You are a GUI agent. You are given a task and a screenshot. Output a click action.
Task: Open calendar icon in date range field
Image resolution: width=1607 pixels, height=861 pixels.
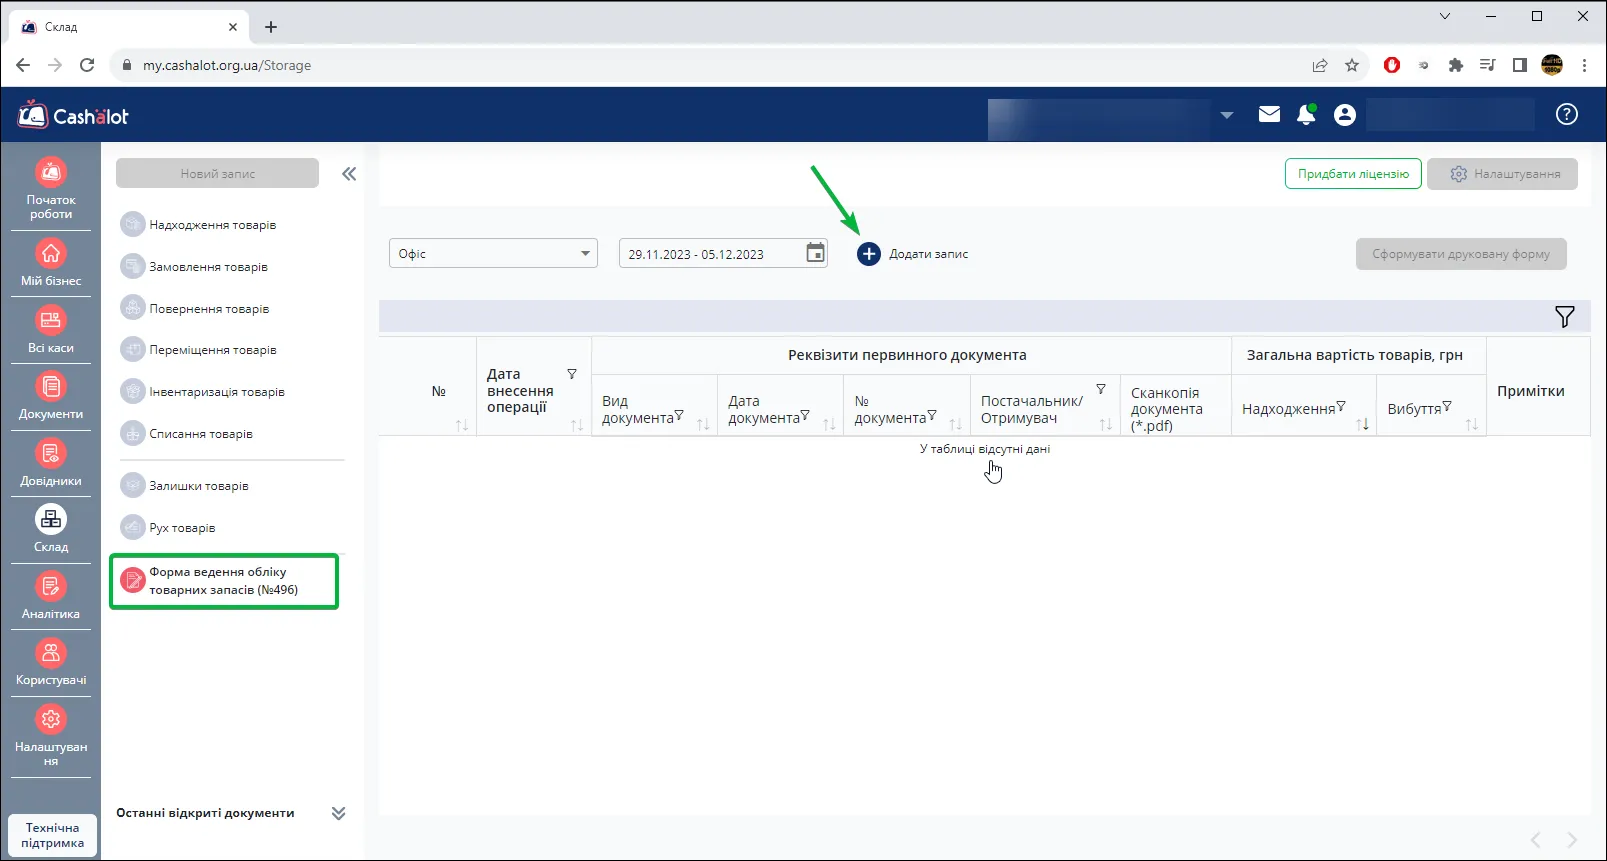816,253
